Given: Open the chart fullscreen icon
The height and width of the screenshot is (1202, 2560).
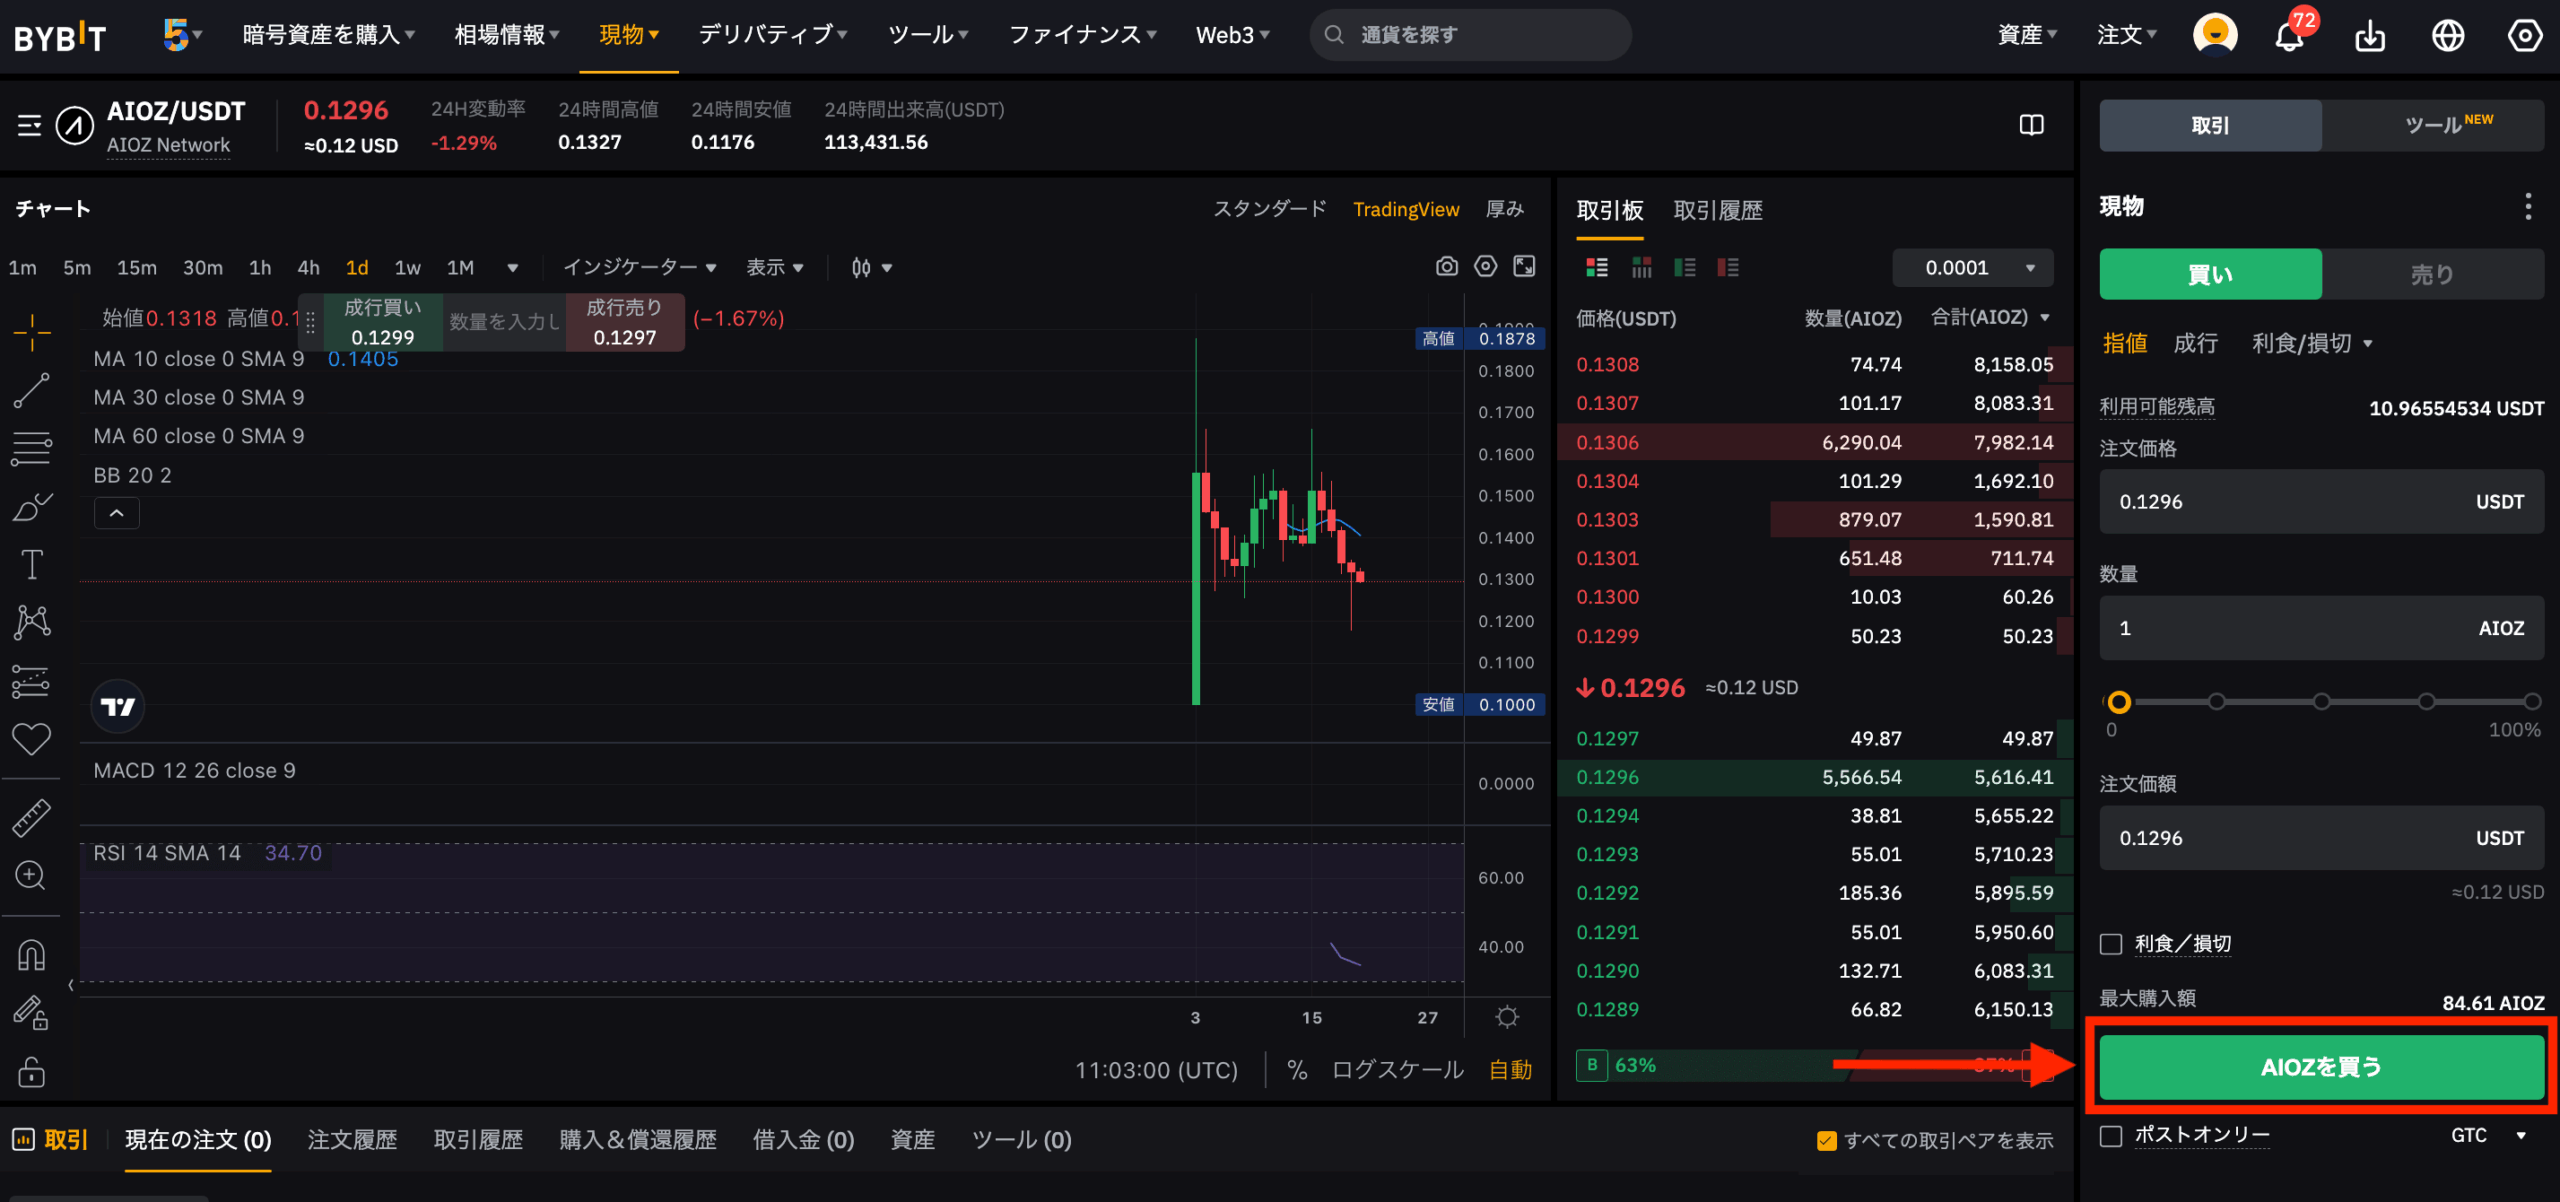Looking at the screenshot, I should pos(1524,266).
